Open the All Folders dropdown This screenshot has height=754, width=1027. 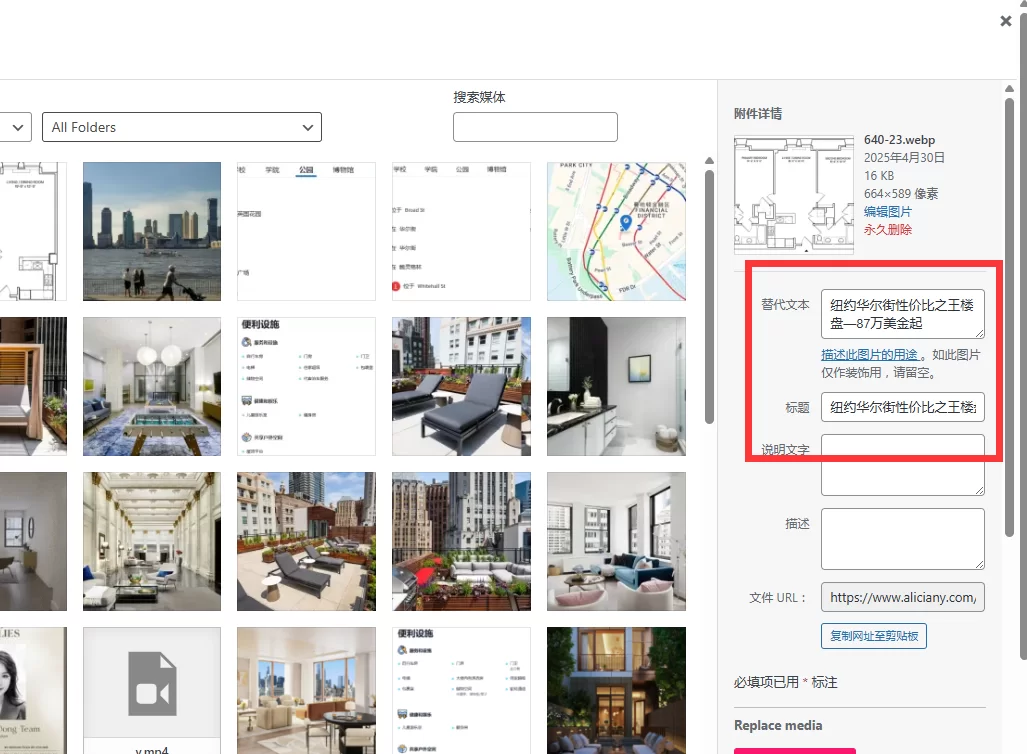(x=182, y=127)
